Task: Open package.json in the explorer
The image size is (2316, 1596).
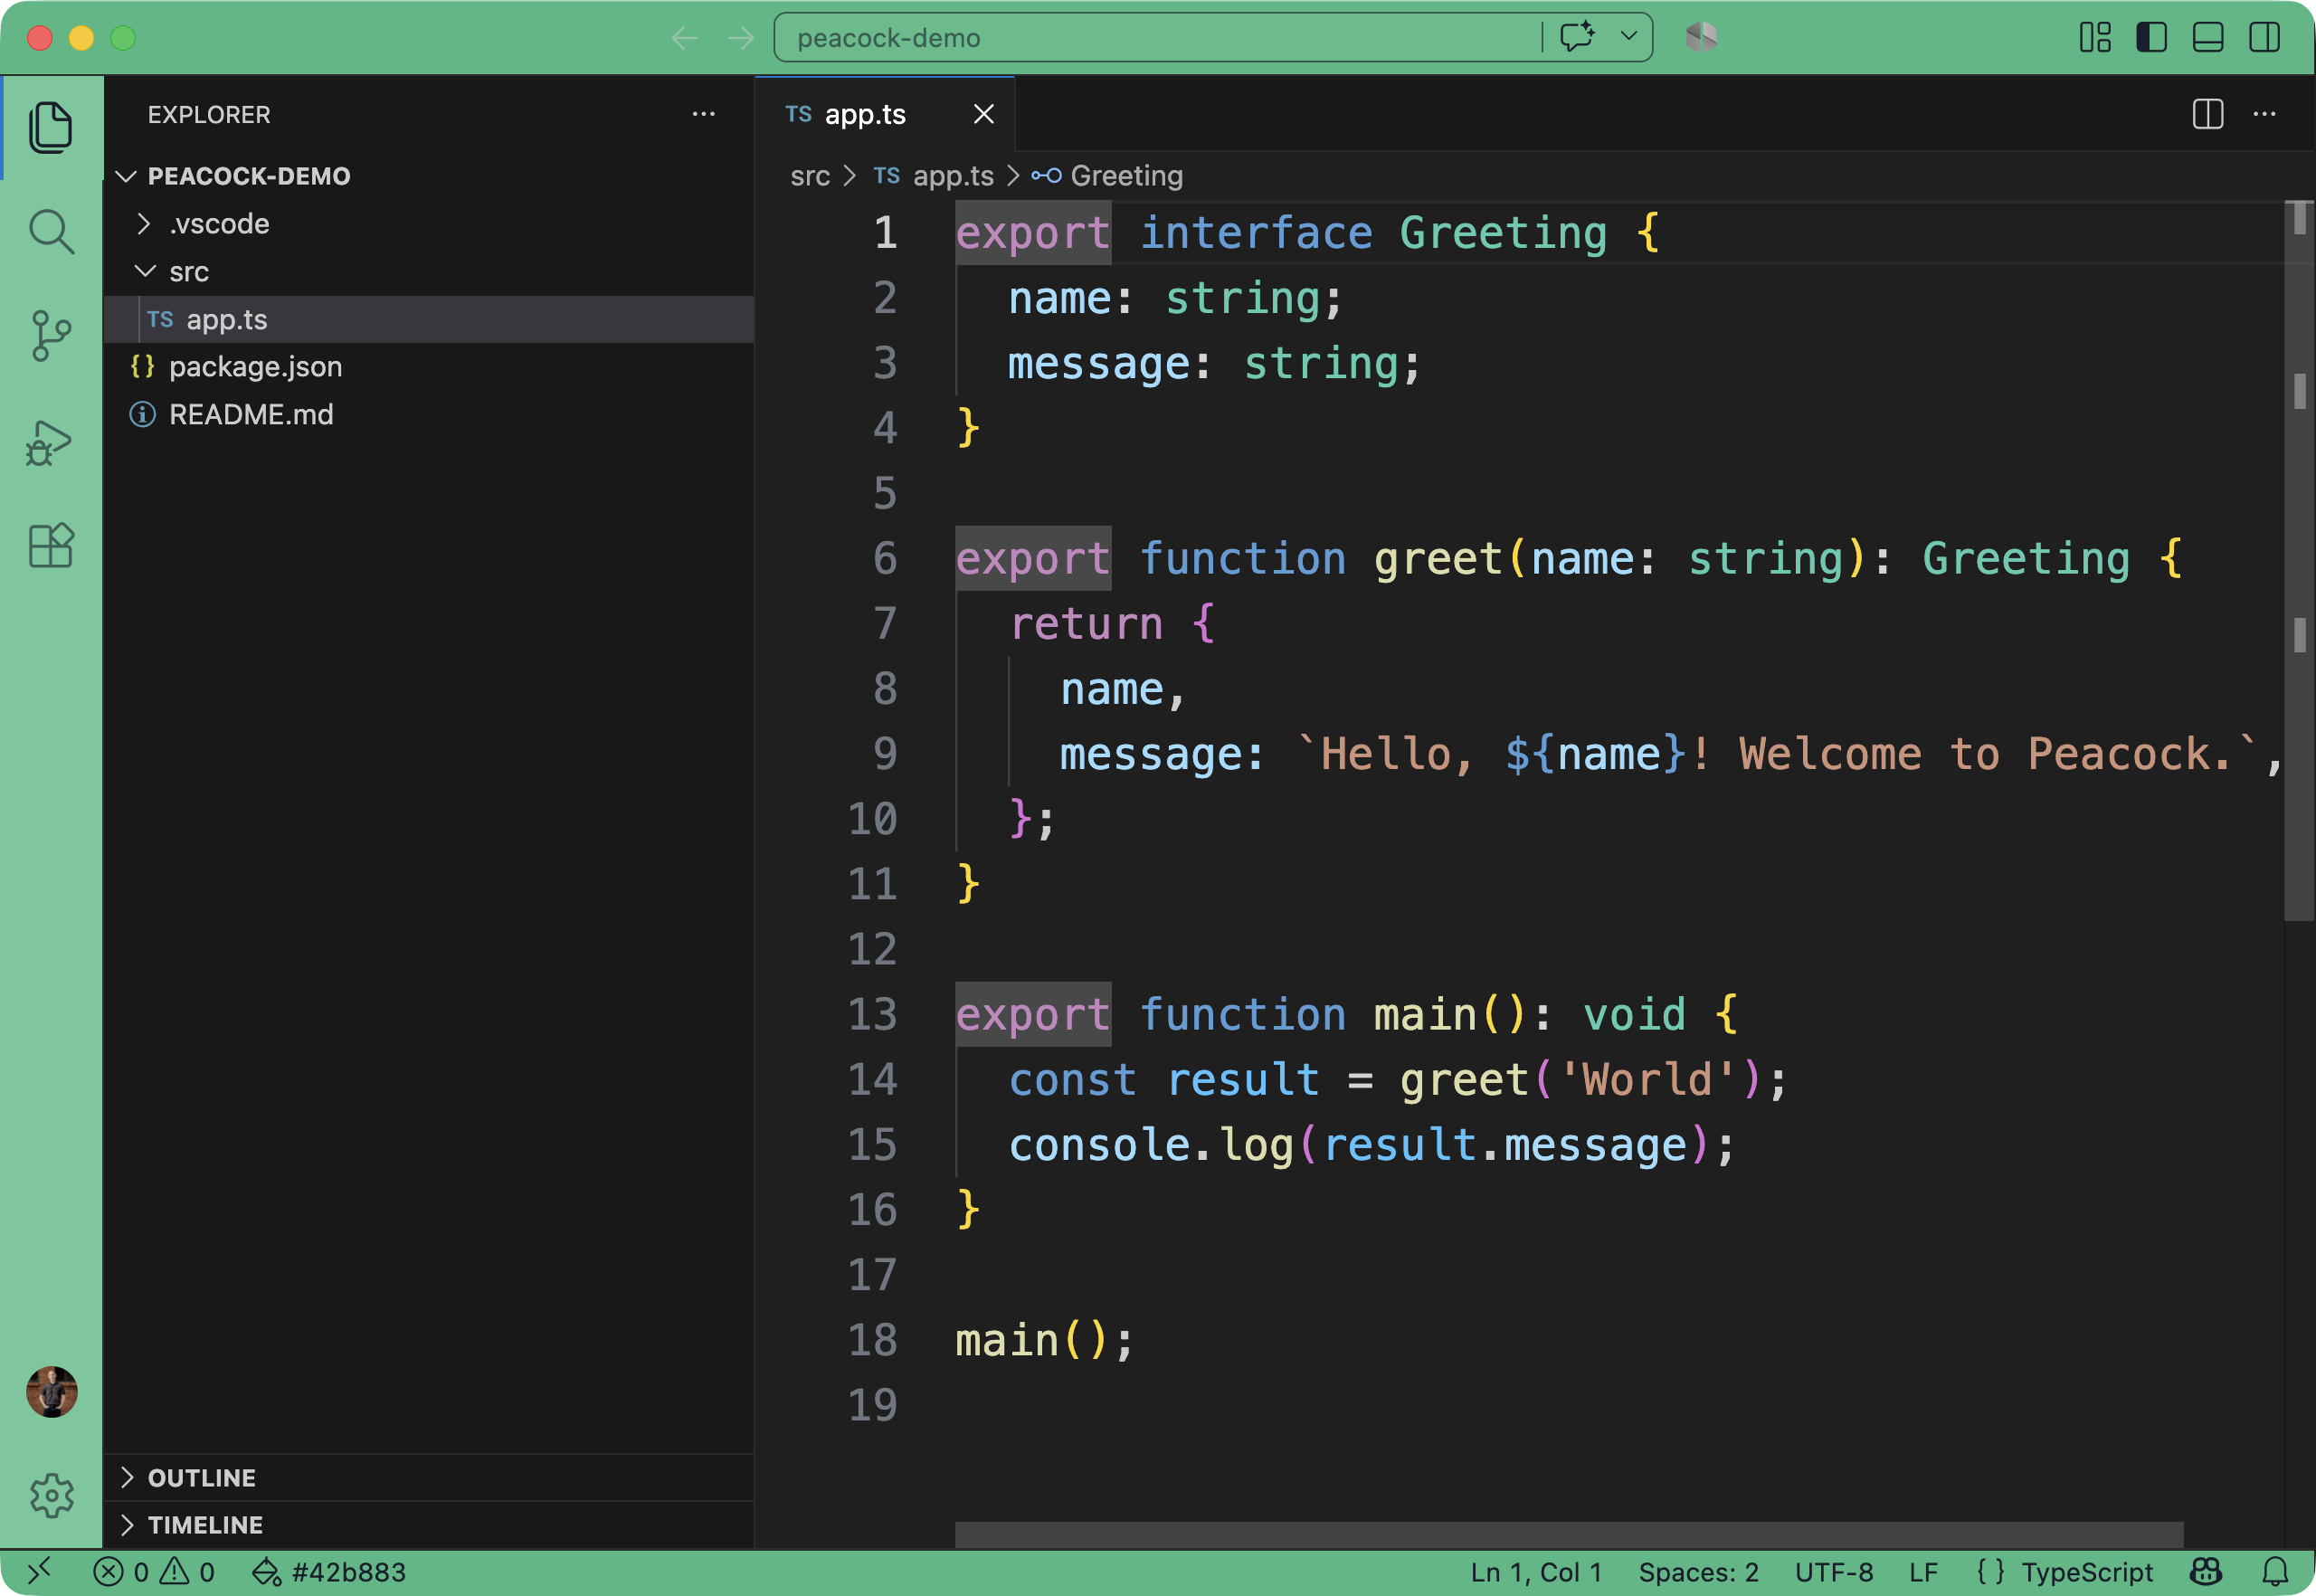Action: [429, 367]
